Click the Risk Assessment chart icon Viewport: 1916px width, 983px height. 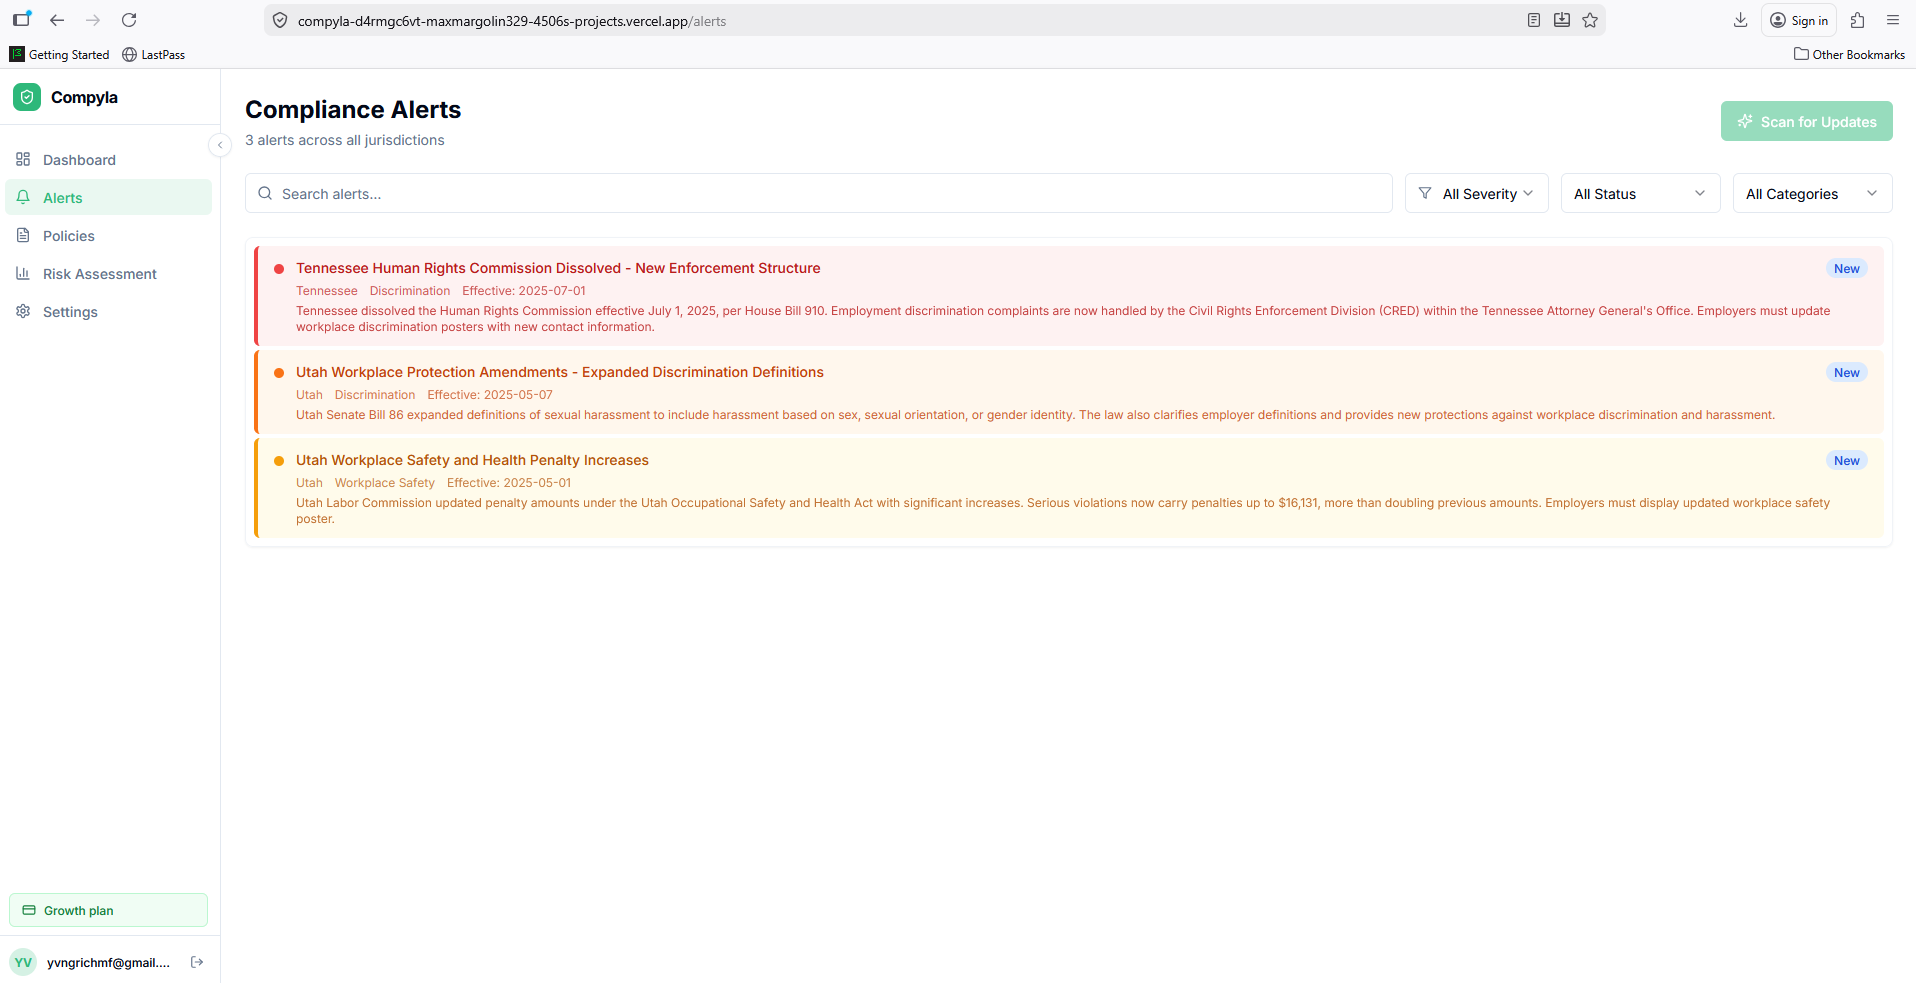(23, 273)
